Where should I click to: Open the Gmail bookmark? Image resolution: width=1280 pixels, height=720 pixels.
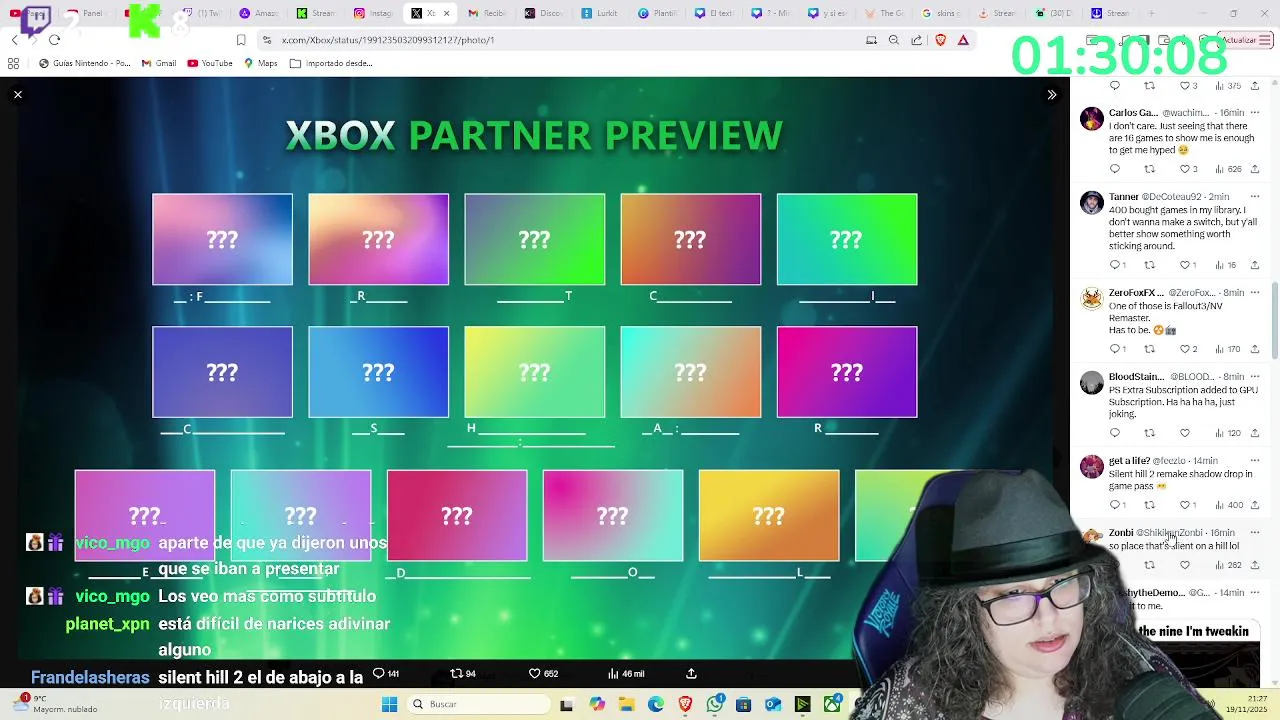(159, 63)
